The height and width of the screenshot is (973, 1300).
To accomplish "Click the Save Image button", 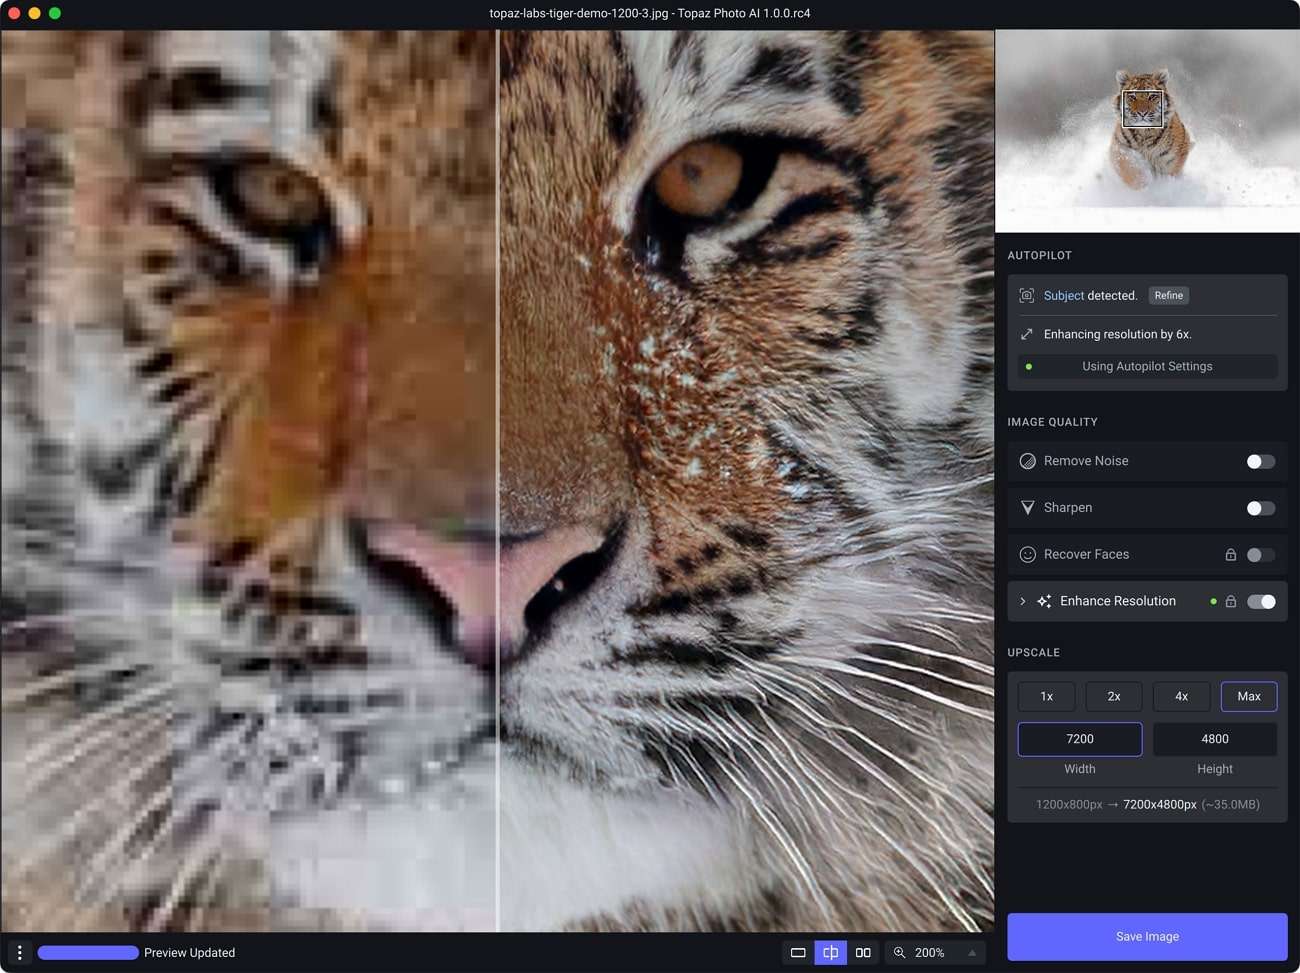I will [x=1147, y=936].
